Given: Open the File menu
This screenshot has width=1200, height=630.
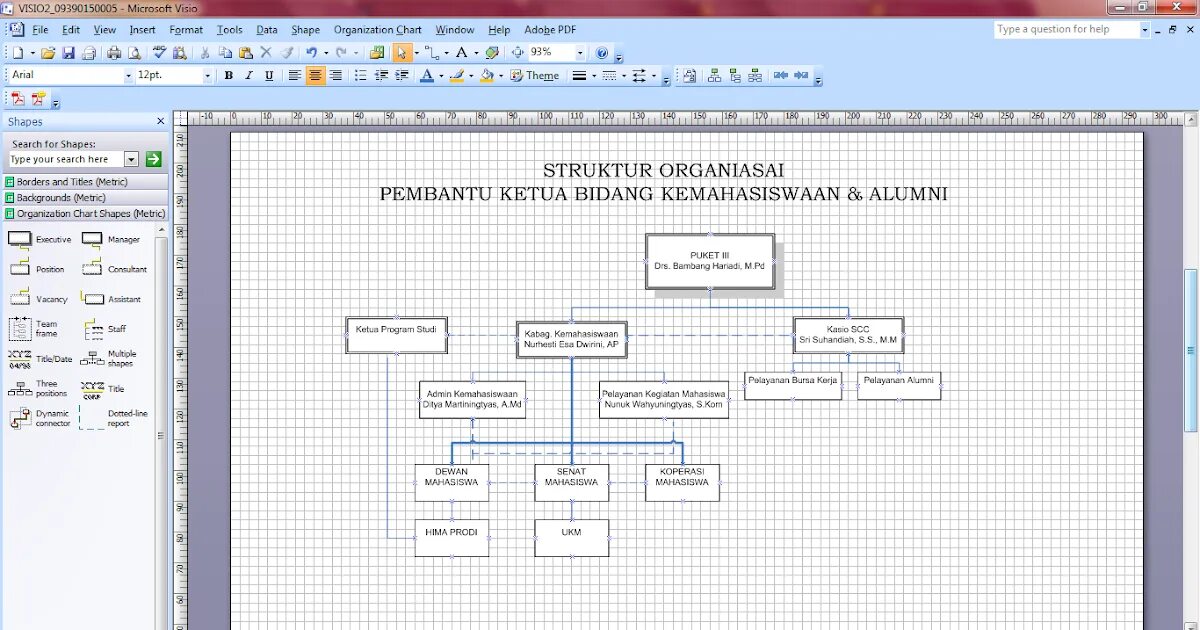Looking at the screenshot, I should click(40, 30).
